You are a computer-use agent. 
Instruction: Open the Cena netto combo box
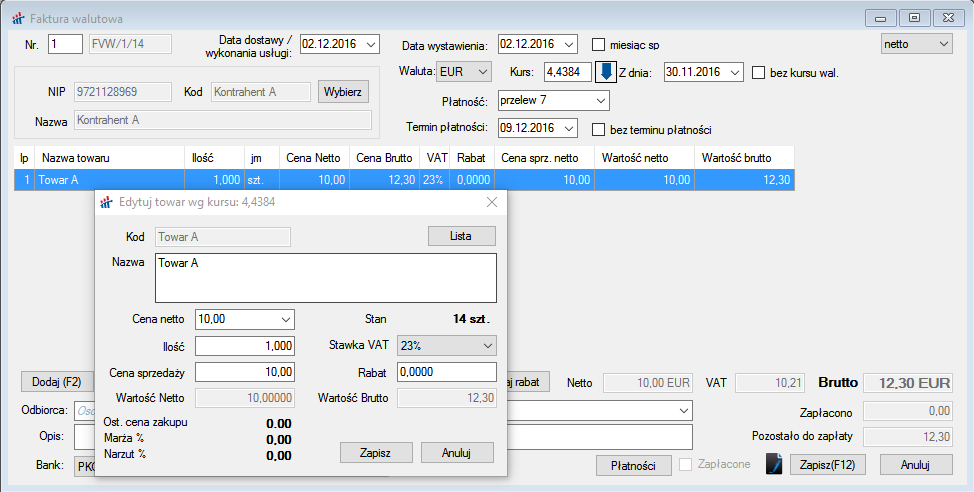285,319
